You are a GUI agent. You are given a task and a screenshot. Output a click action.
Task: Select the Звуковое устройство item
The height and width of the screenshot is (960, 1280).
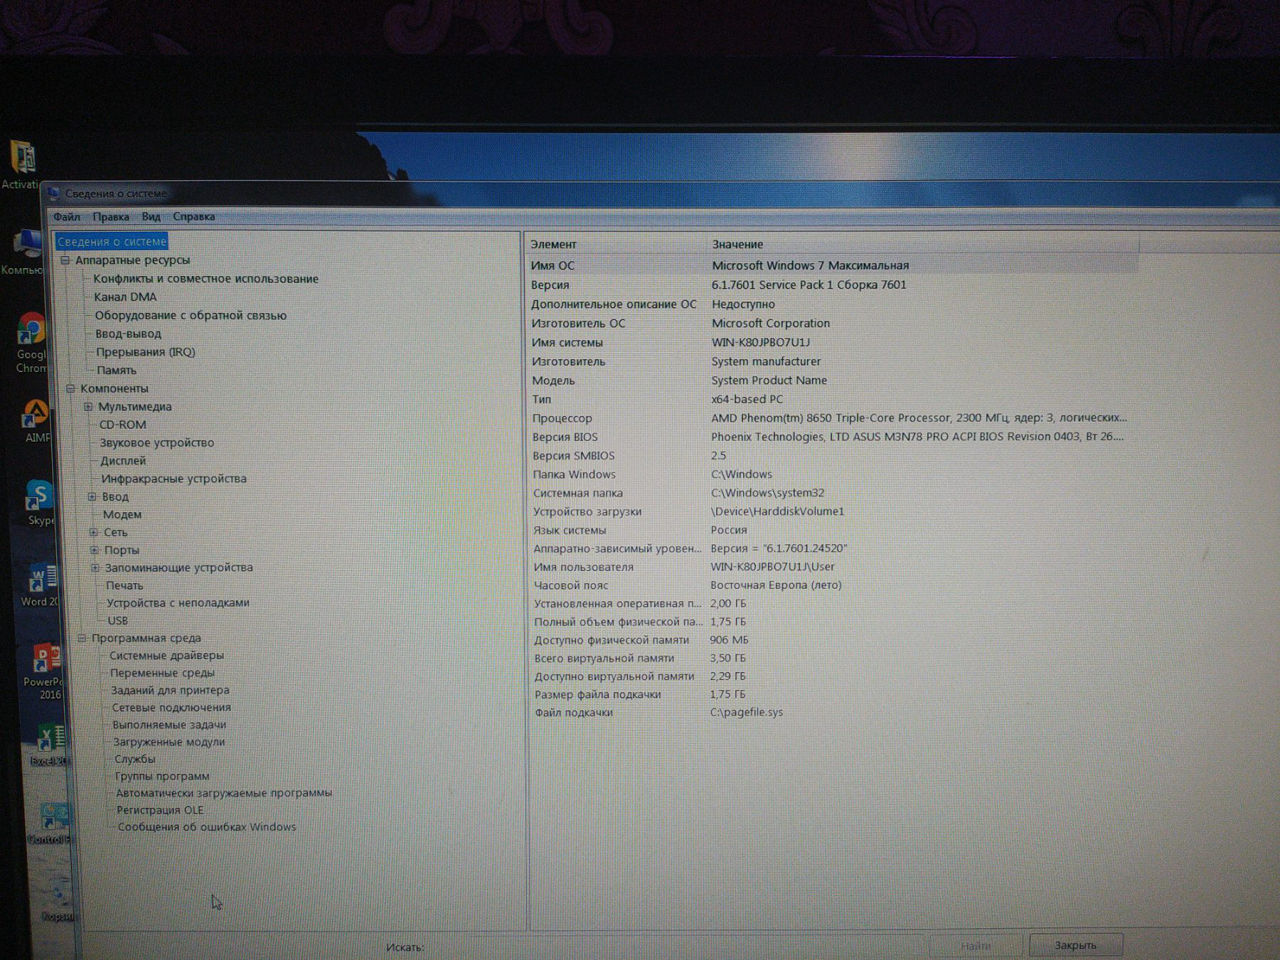click(x=156, y=443)
